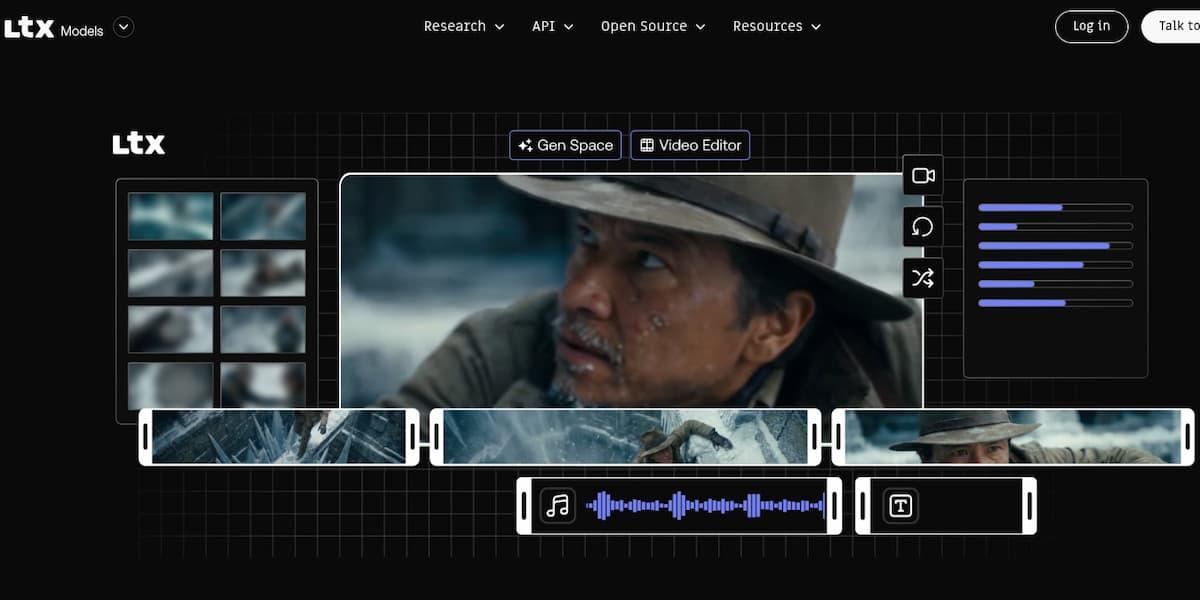
Task: Grab right trim handle of ice spikes clip
Action: (x=413, y=437)
